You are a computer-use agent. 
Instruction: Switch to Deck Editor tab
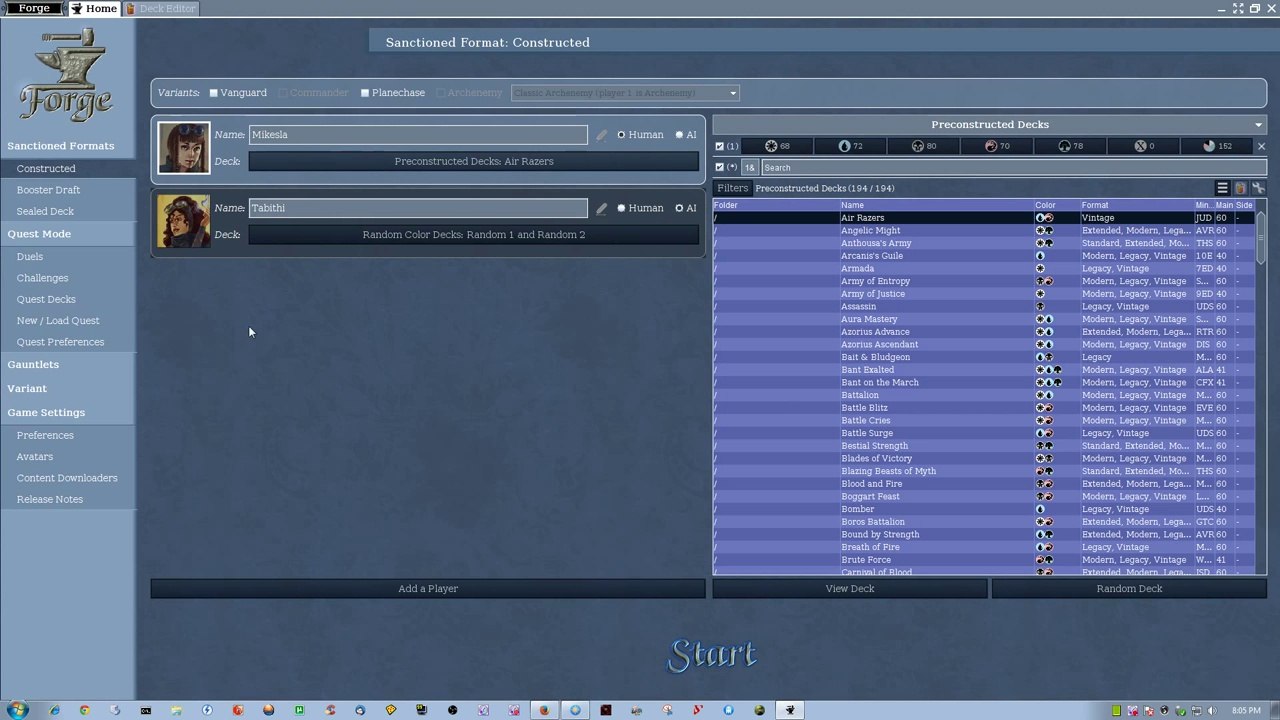point(161,8)
